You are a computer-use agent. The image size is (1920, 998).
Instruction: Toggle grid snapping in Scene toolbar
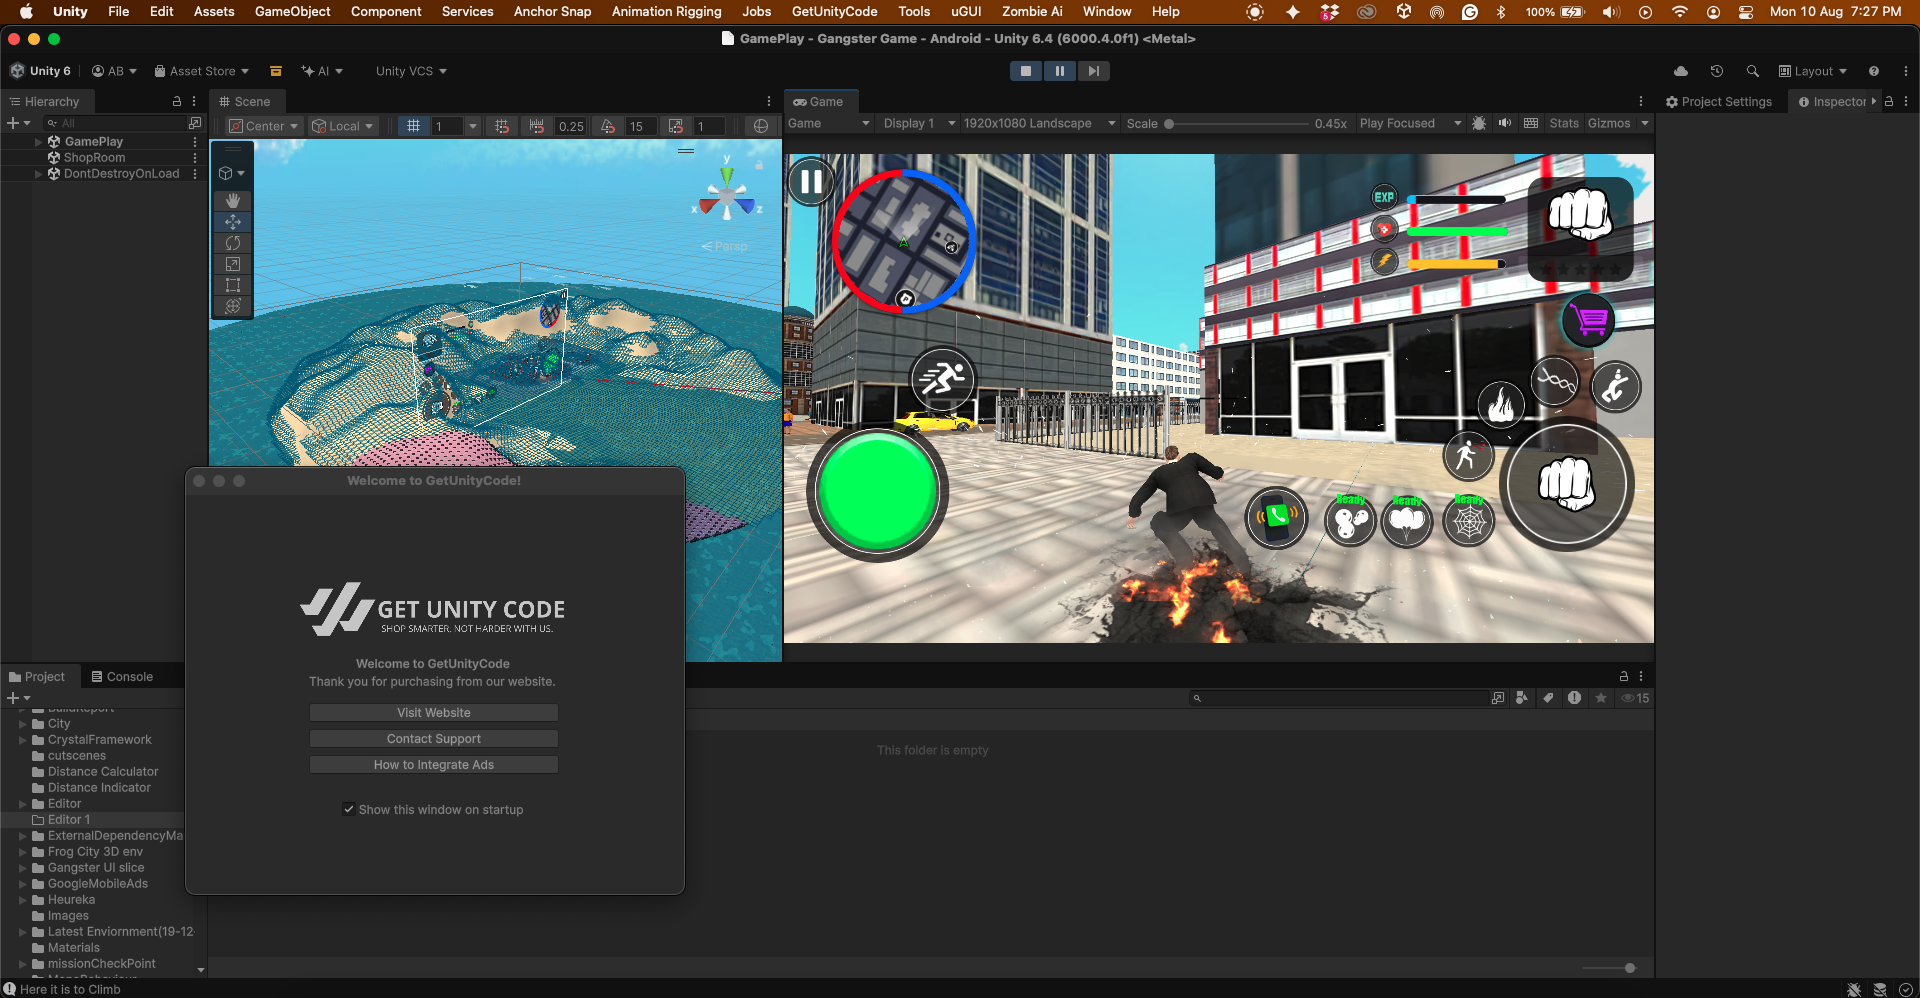tap(502, 126)
